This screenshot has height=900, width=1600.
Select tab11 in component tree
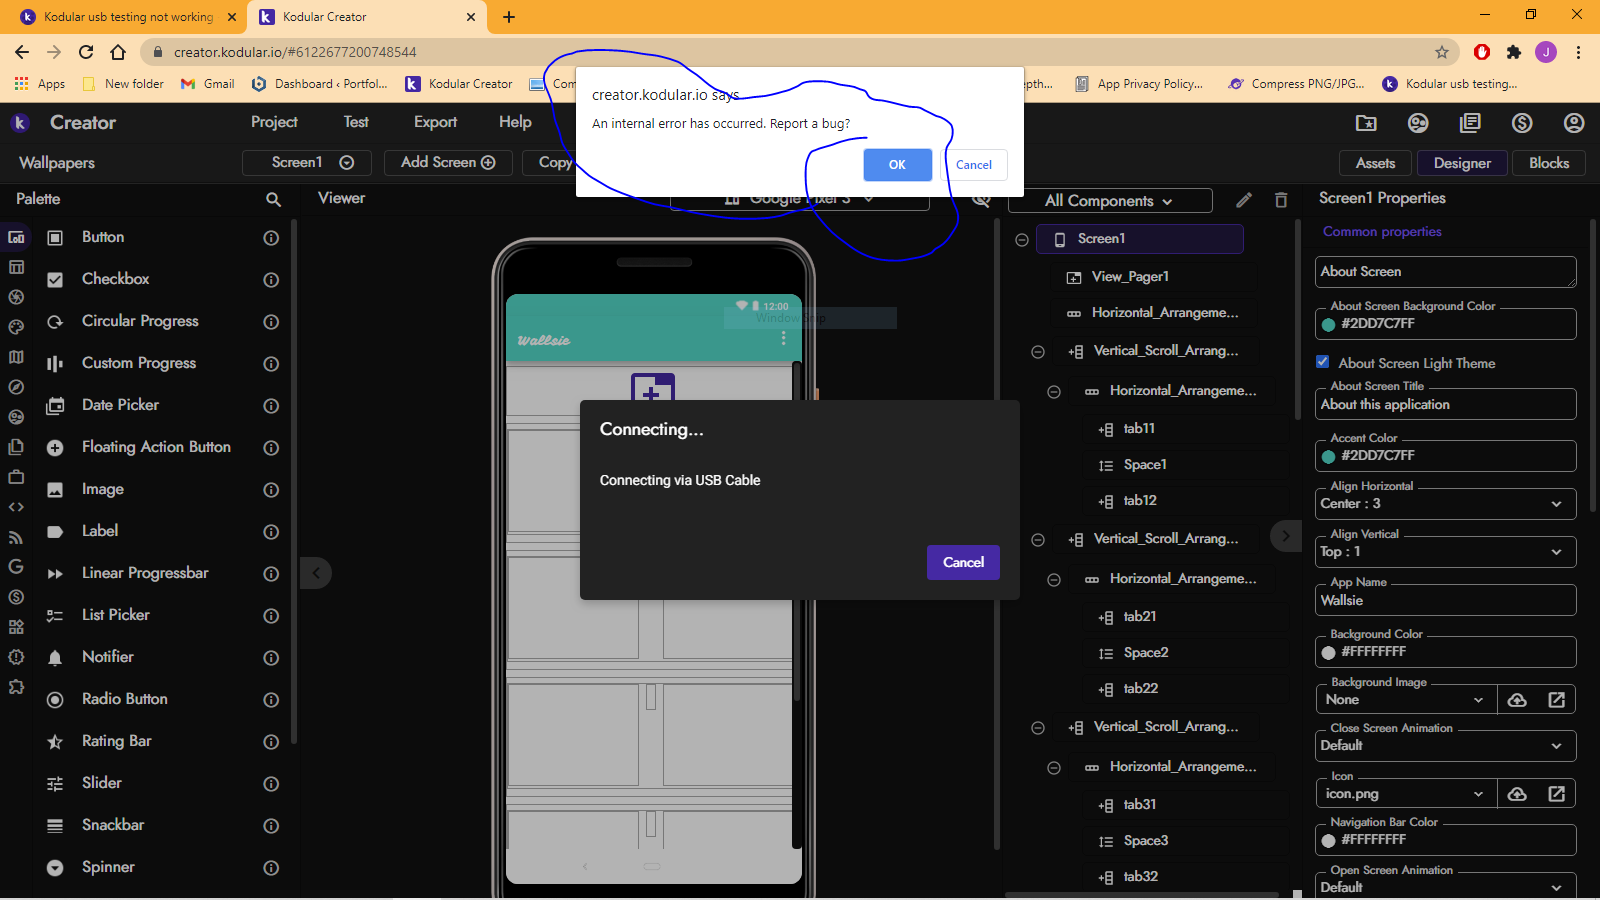(x=1139, y=429)
